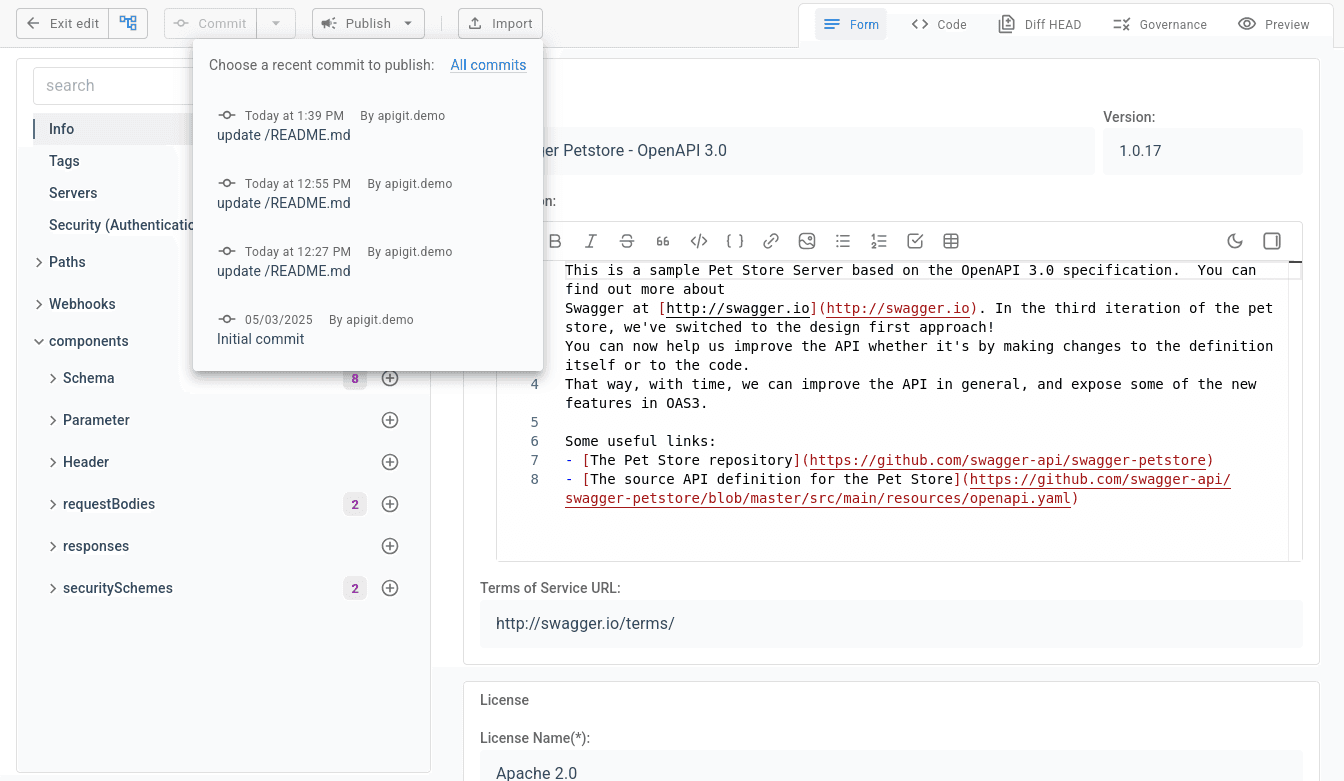Expand the Paths tree node
Screen dimensions: 1344x781
pyautogui.click(x=39, y=262)
